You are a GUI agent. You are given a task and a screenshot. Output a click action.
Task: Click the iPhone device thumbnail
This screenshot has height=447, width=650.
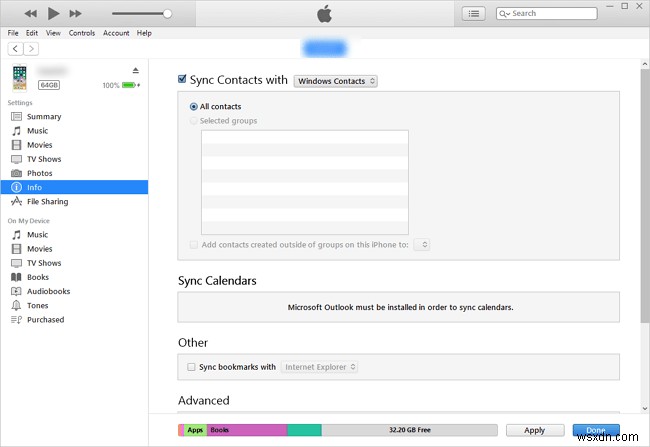pyautogui.click(x=19, y=78)
